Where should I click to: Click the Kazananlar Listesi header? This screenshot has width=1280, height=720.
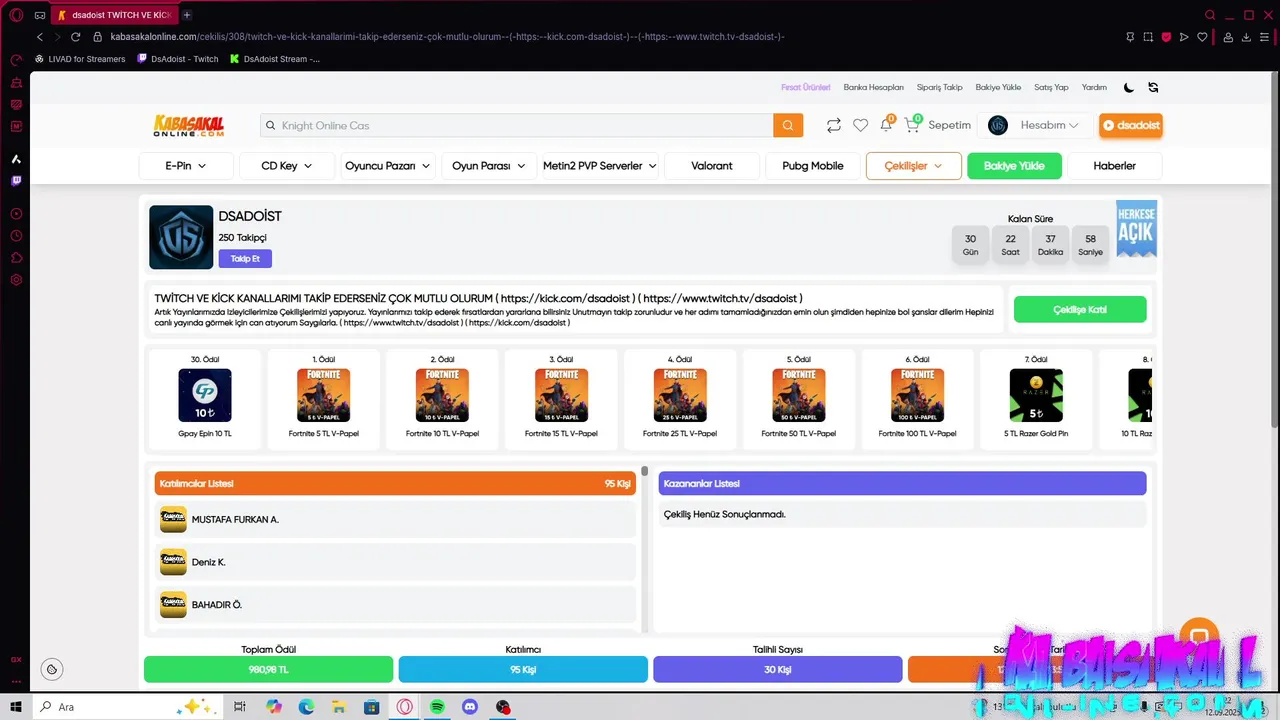[902, 483]
